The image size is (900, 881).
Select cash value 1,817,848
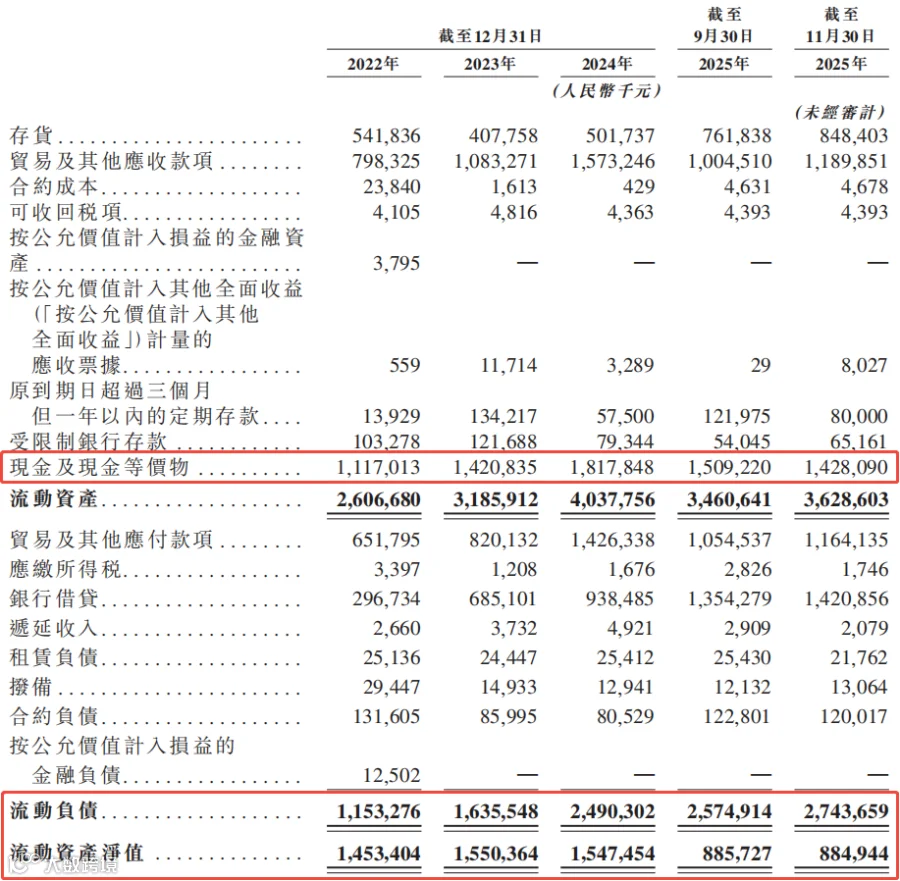[x=612, y=467]
